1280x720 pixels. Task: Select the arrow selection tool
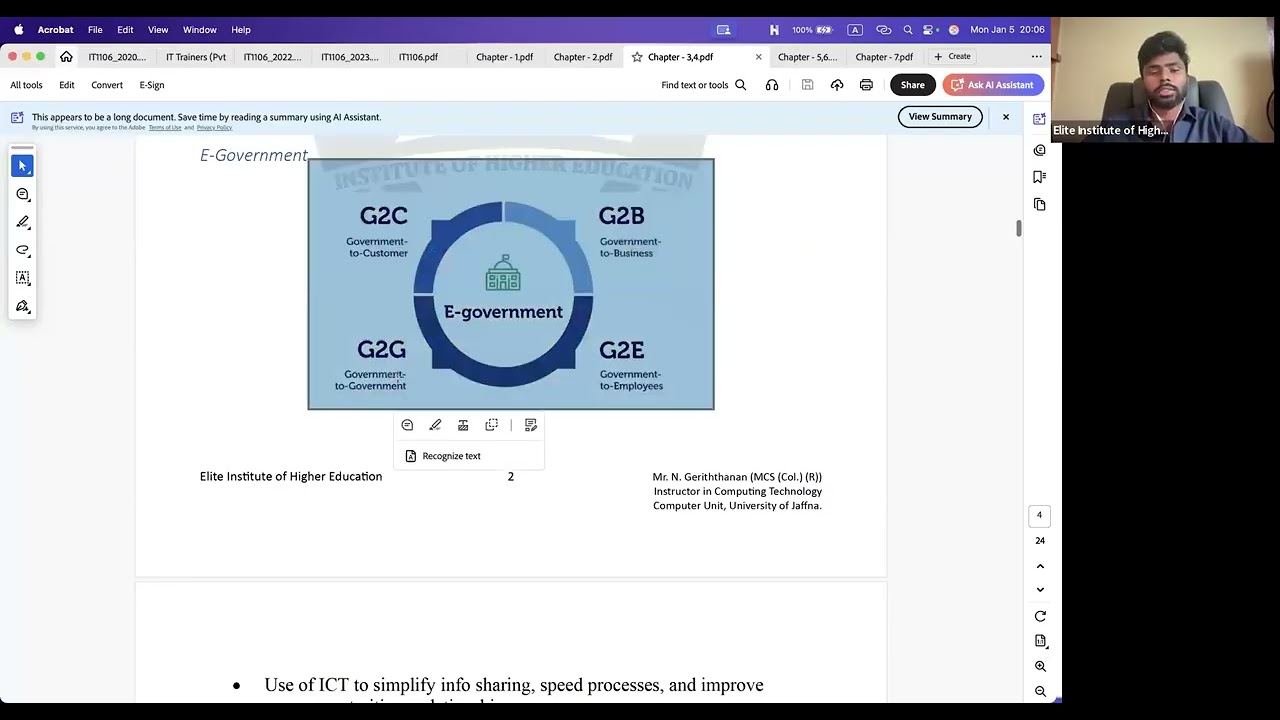[x=23, y=166]
